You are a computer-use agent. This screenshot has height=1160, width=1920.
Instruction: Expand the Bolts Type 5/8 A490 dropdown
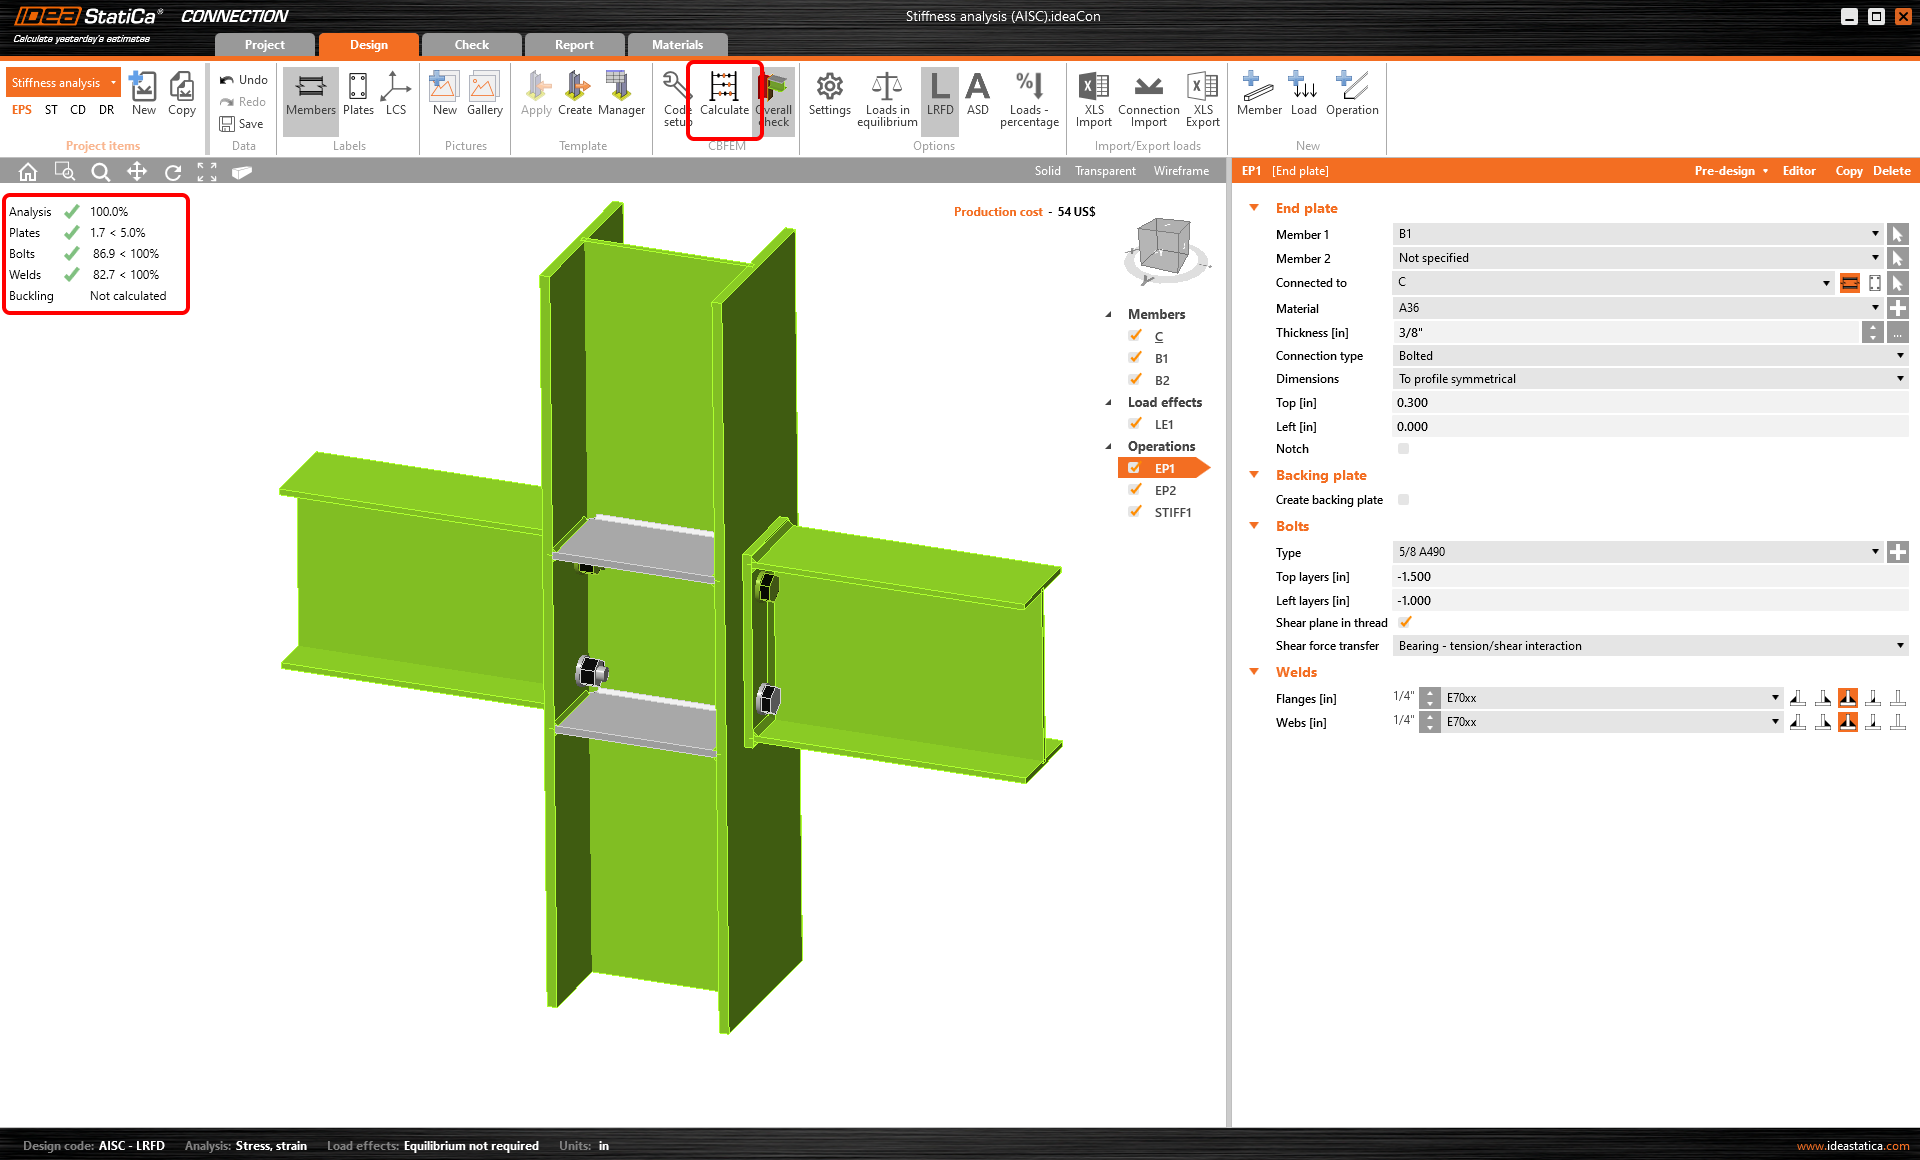click(1637, 552)
